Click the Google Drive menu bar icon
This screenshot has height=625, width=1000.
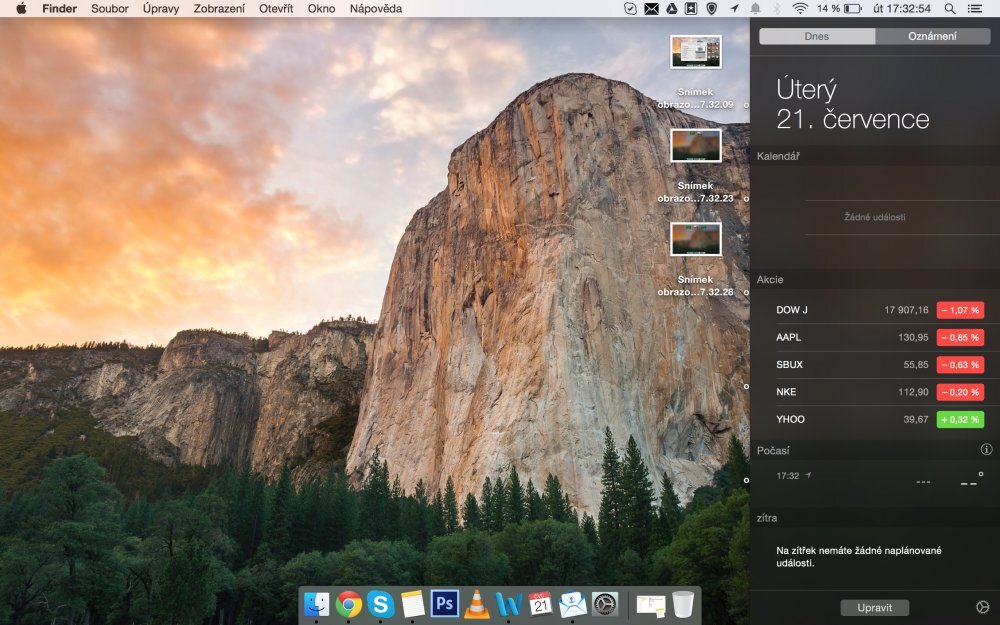(672, 9)
